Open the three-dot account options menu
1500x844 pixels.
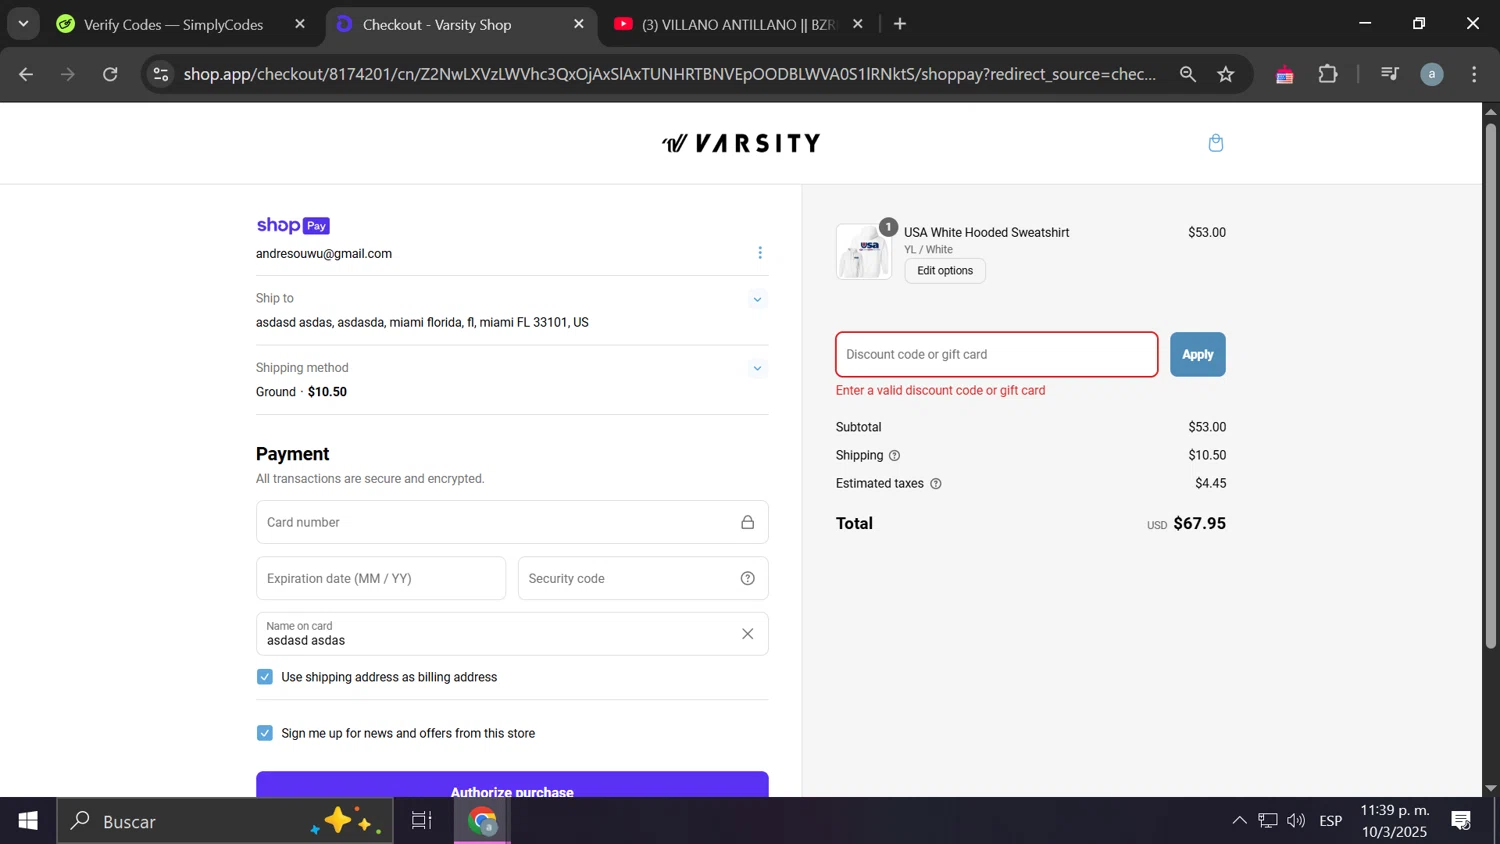pyautogui.click(x=760, y=253)
